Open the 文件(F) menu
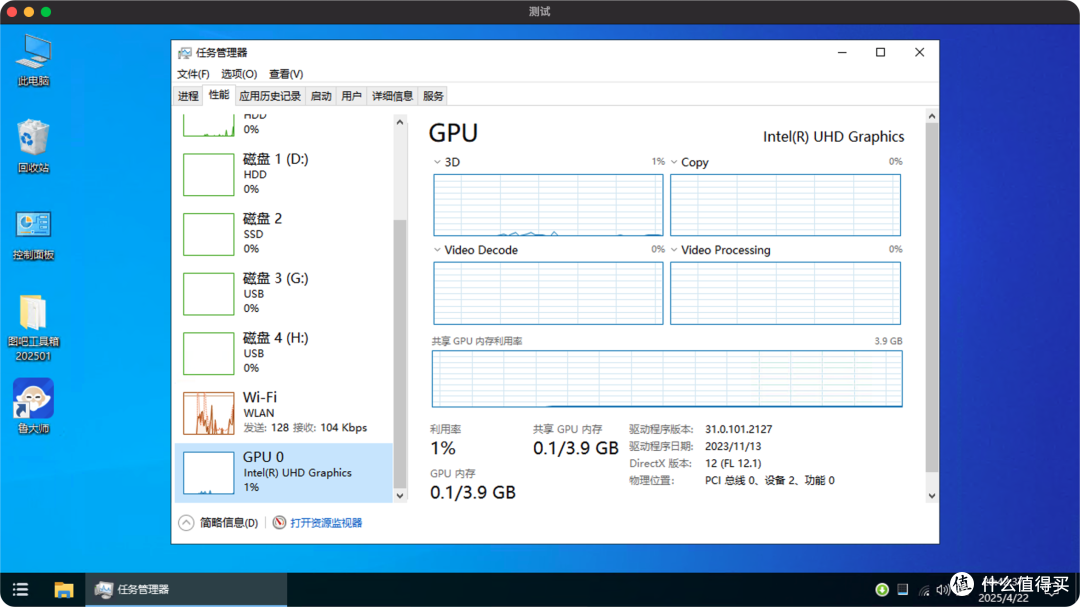This screenshot has width=1080, height=607. [x=193, y=74]
